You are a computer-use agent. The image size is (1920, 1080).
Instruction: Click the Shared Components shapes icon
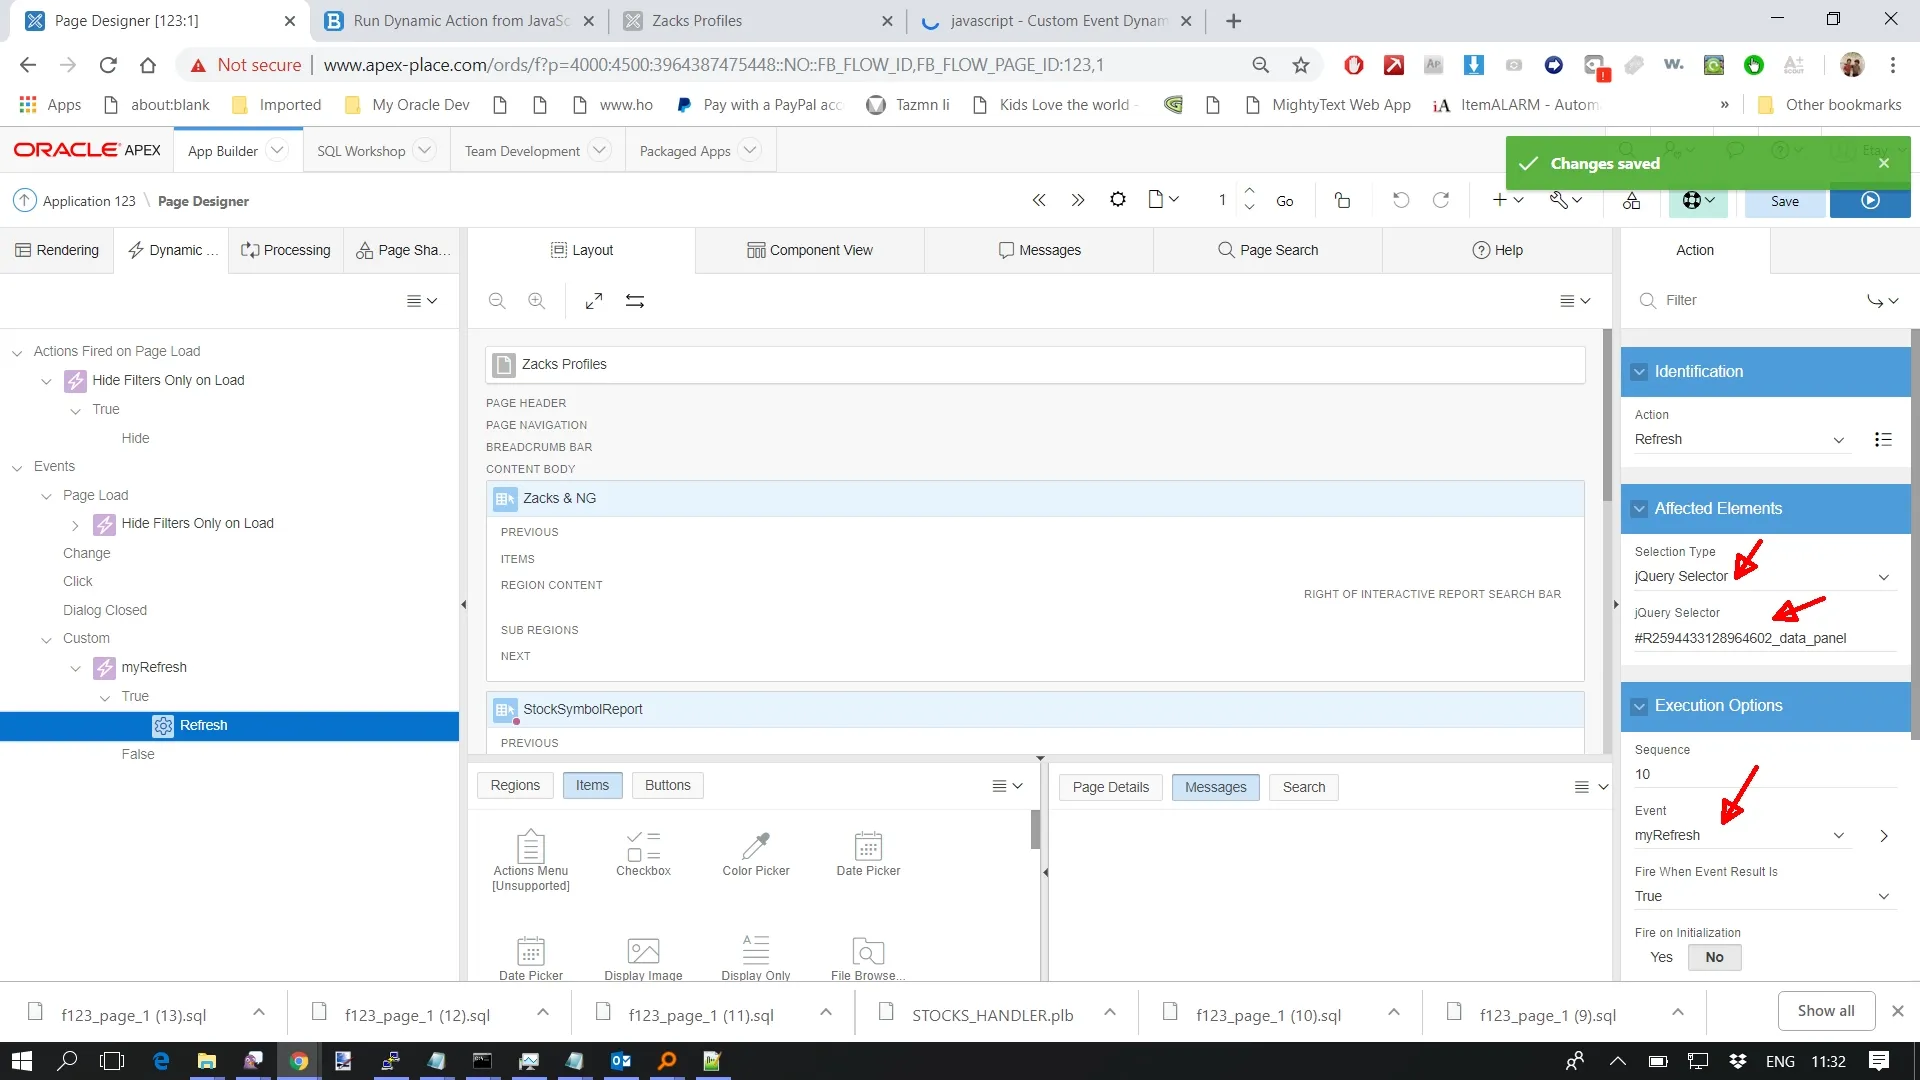[1631, 201]
